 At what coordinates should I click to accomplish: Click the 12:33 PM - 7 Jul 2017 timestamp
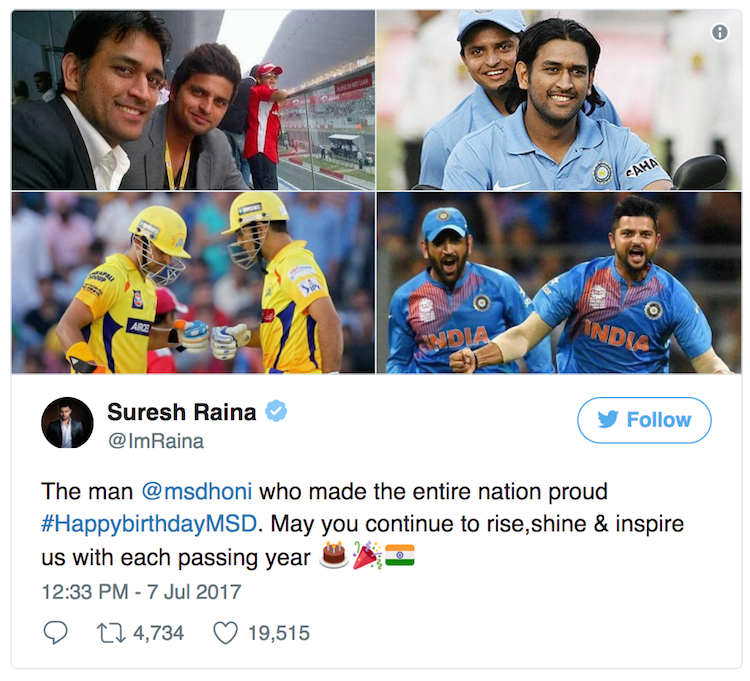pos(141,591)
